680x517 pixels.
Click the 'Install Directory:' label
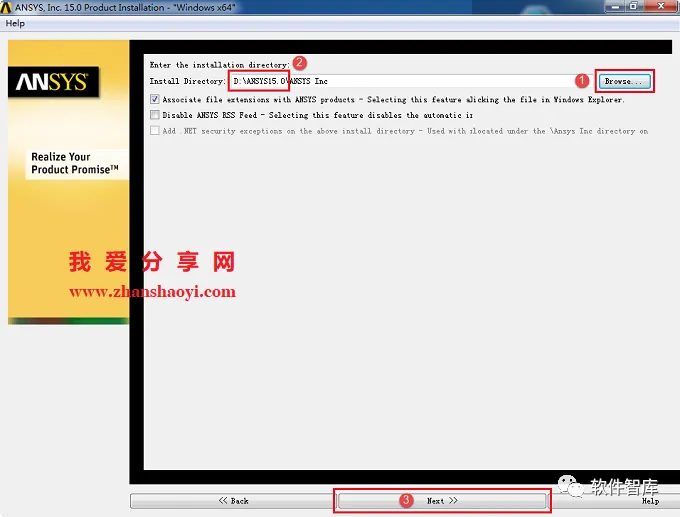point(187,81)
